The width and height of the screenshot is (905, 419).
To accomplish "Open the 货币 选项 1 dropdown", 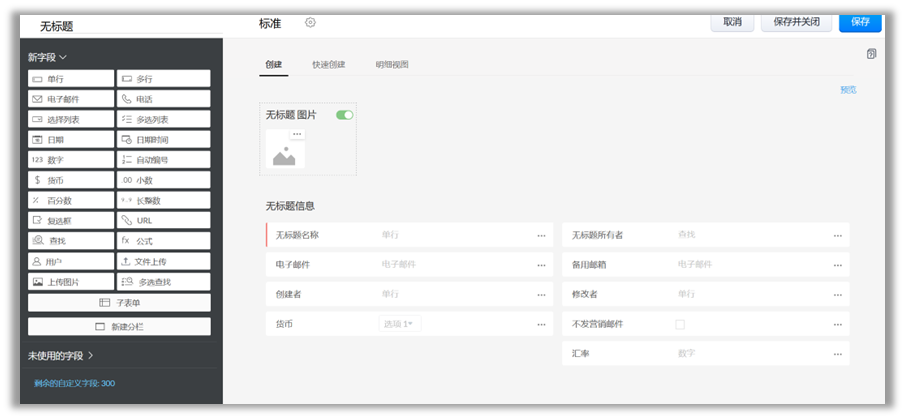I will pos(400,324).
